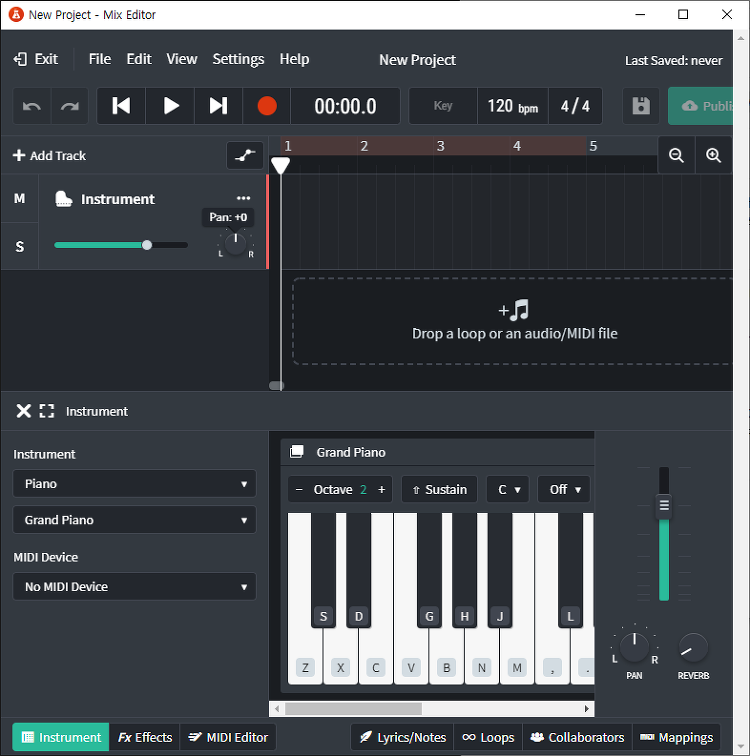Click the 4/4 time signature button
Screen dimensions: 750x756
coord(575,106)
